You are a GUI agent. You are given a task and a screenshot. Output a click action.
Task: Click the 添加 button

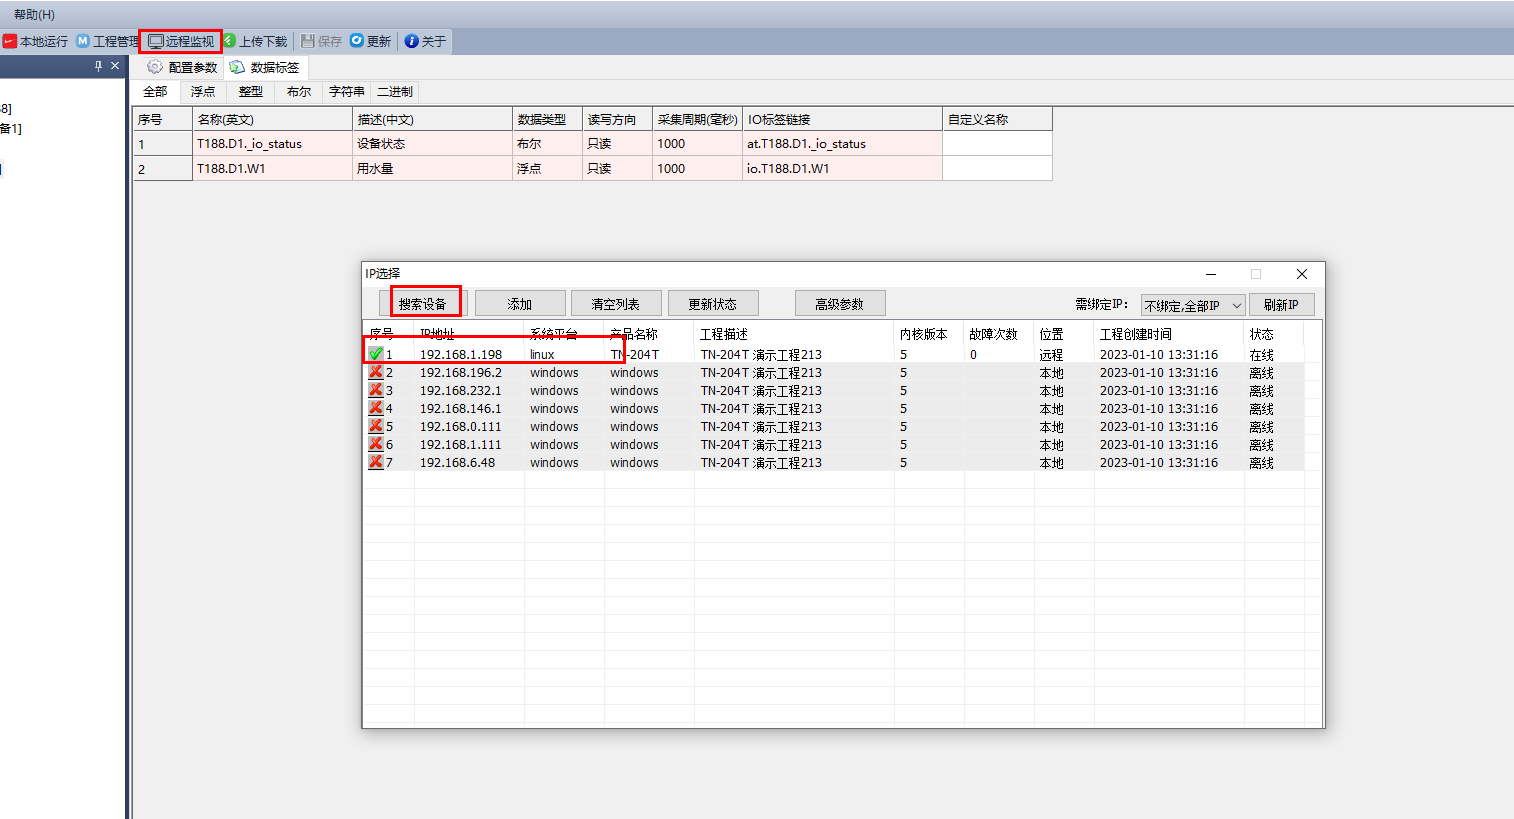[x=520, y=304]
